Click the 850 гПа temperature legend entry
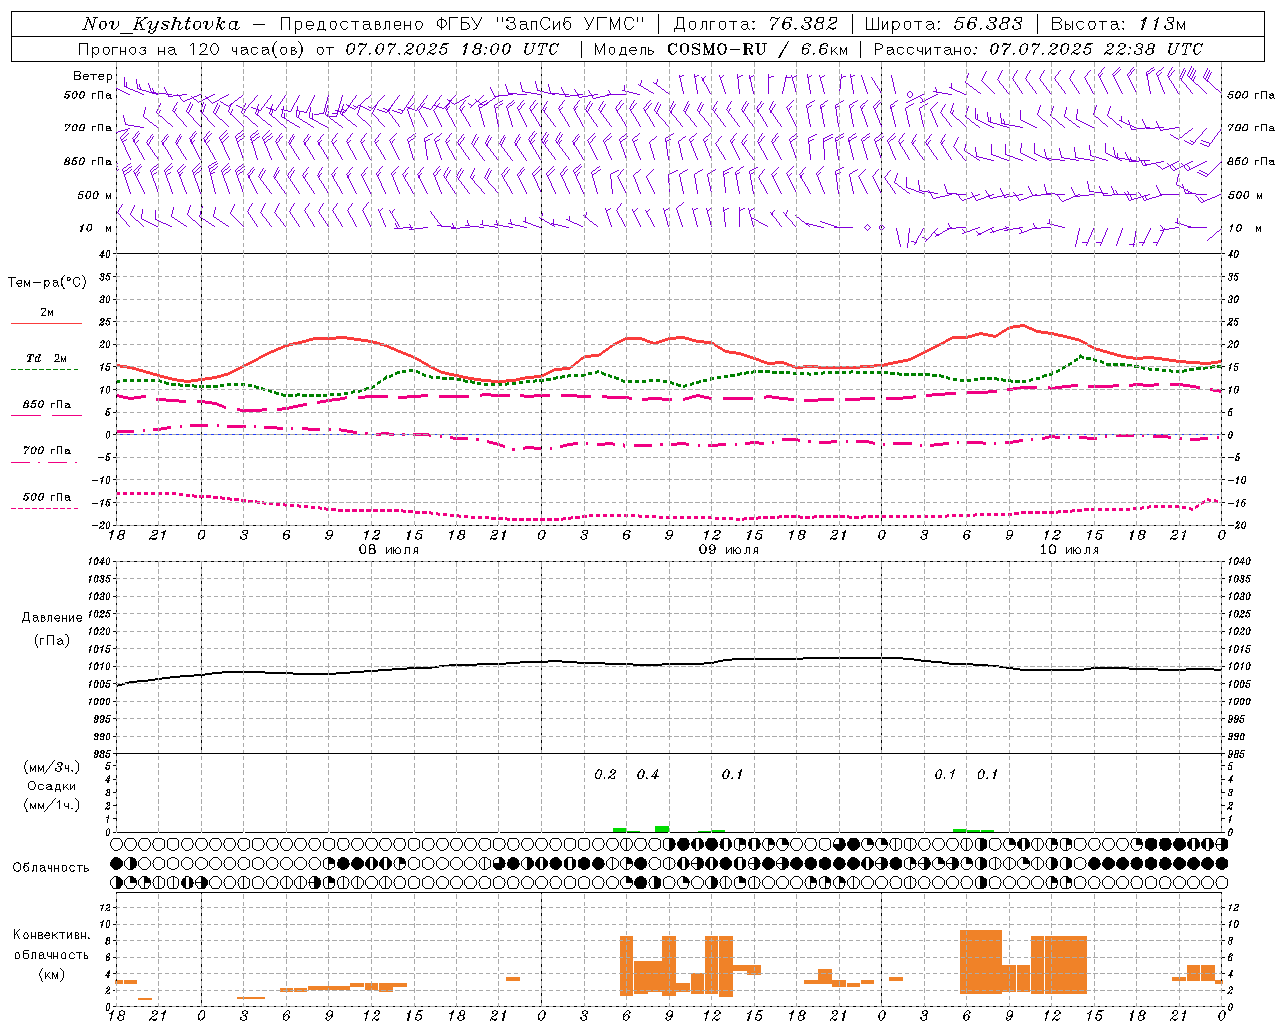The width and height of the screenshot is (1280, 1024). tap(46, 406)
